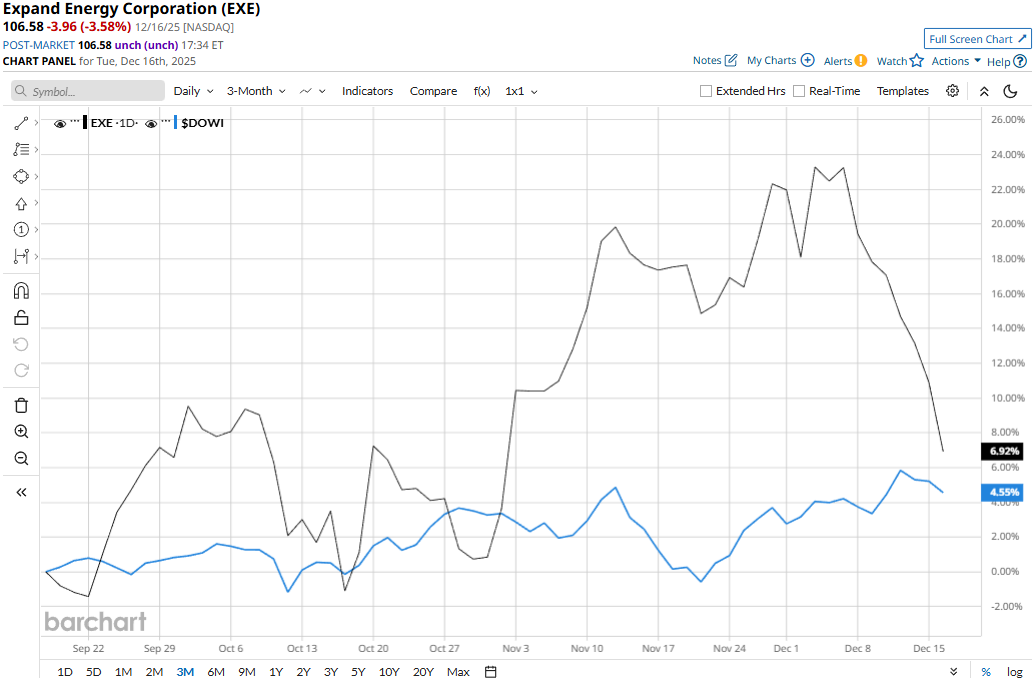Screen dimensions: 1033x678
Task: Open the Templates menu
Action: [903, 91]
